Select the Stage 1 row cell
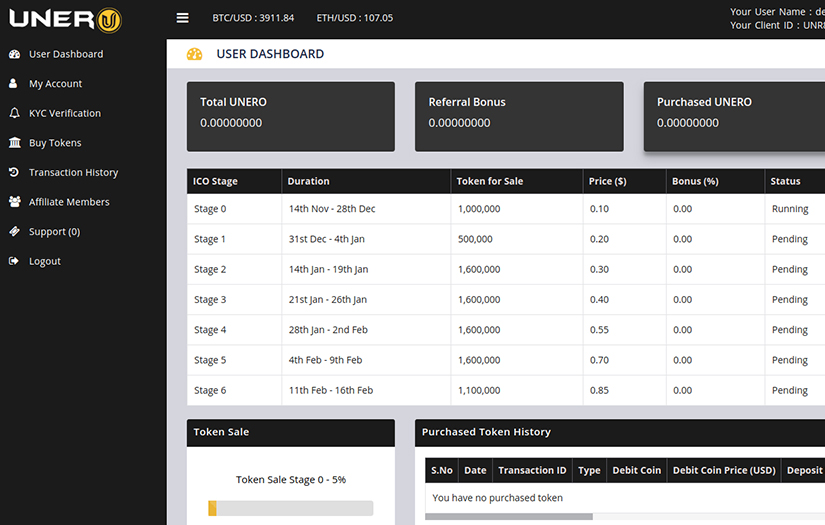The height and width of the screenshot is (525, 825). click(234, 239)
